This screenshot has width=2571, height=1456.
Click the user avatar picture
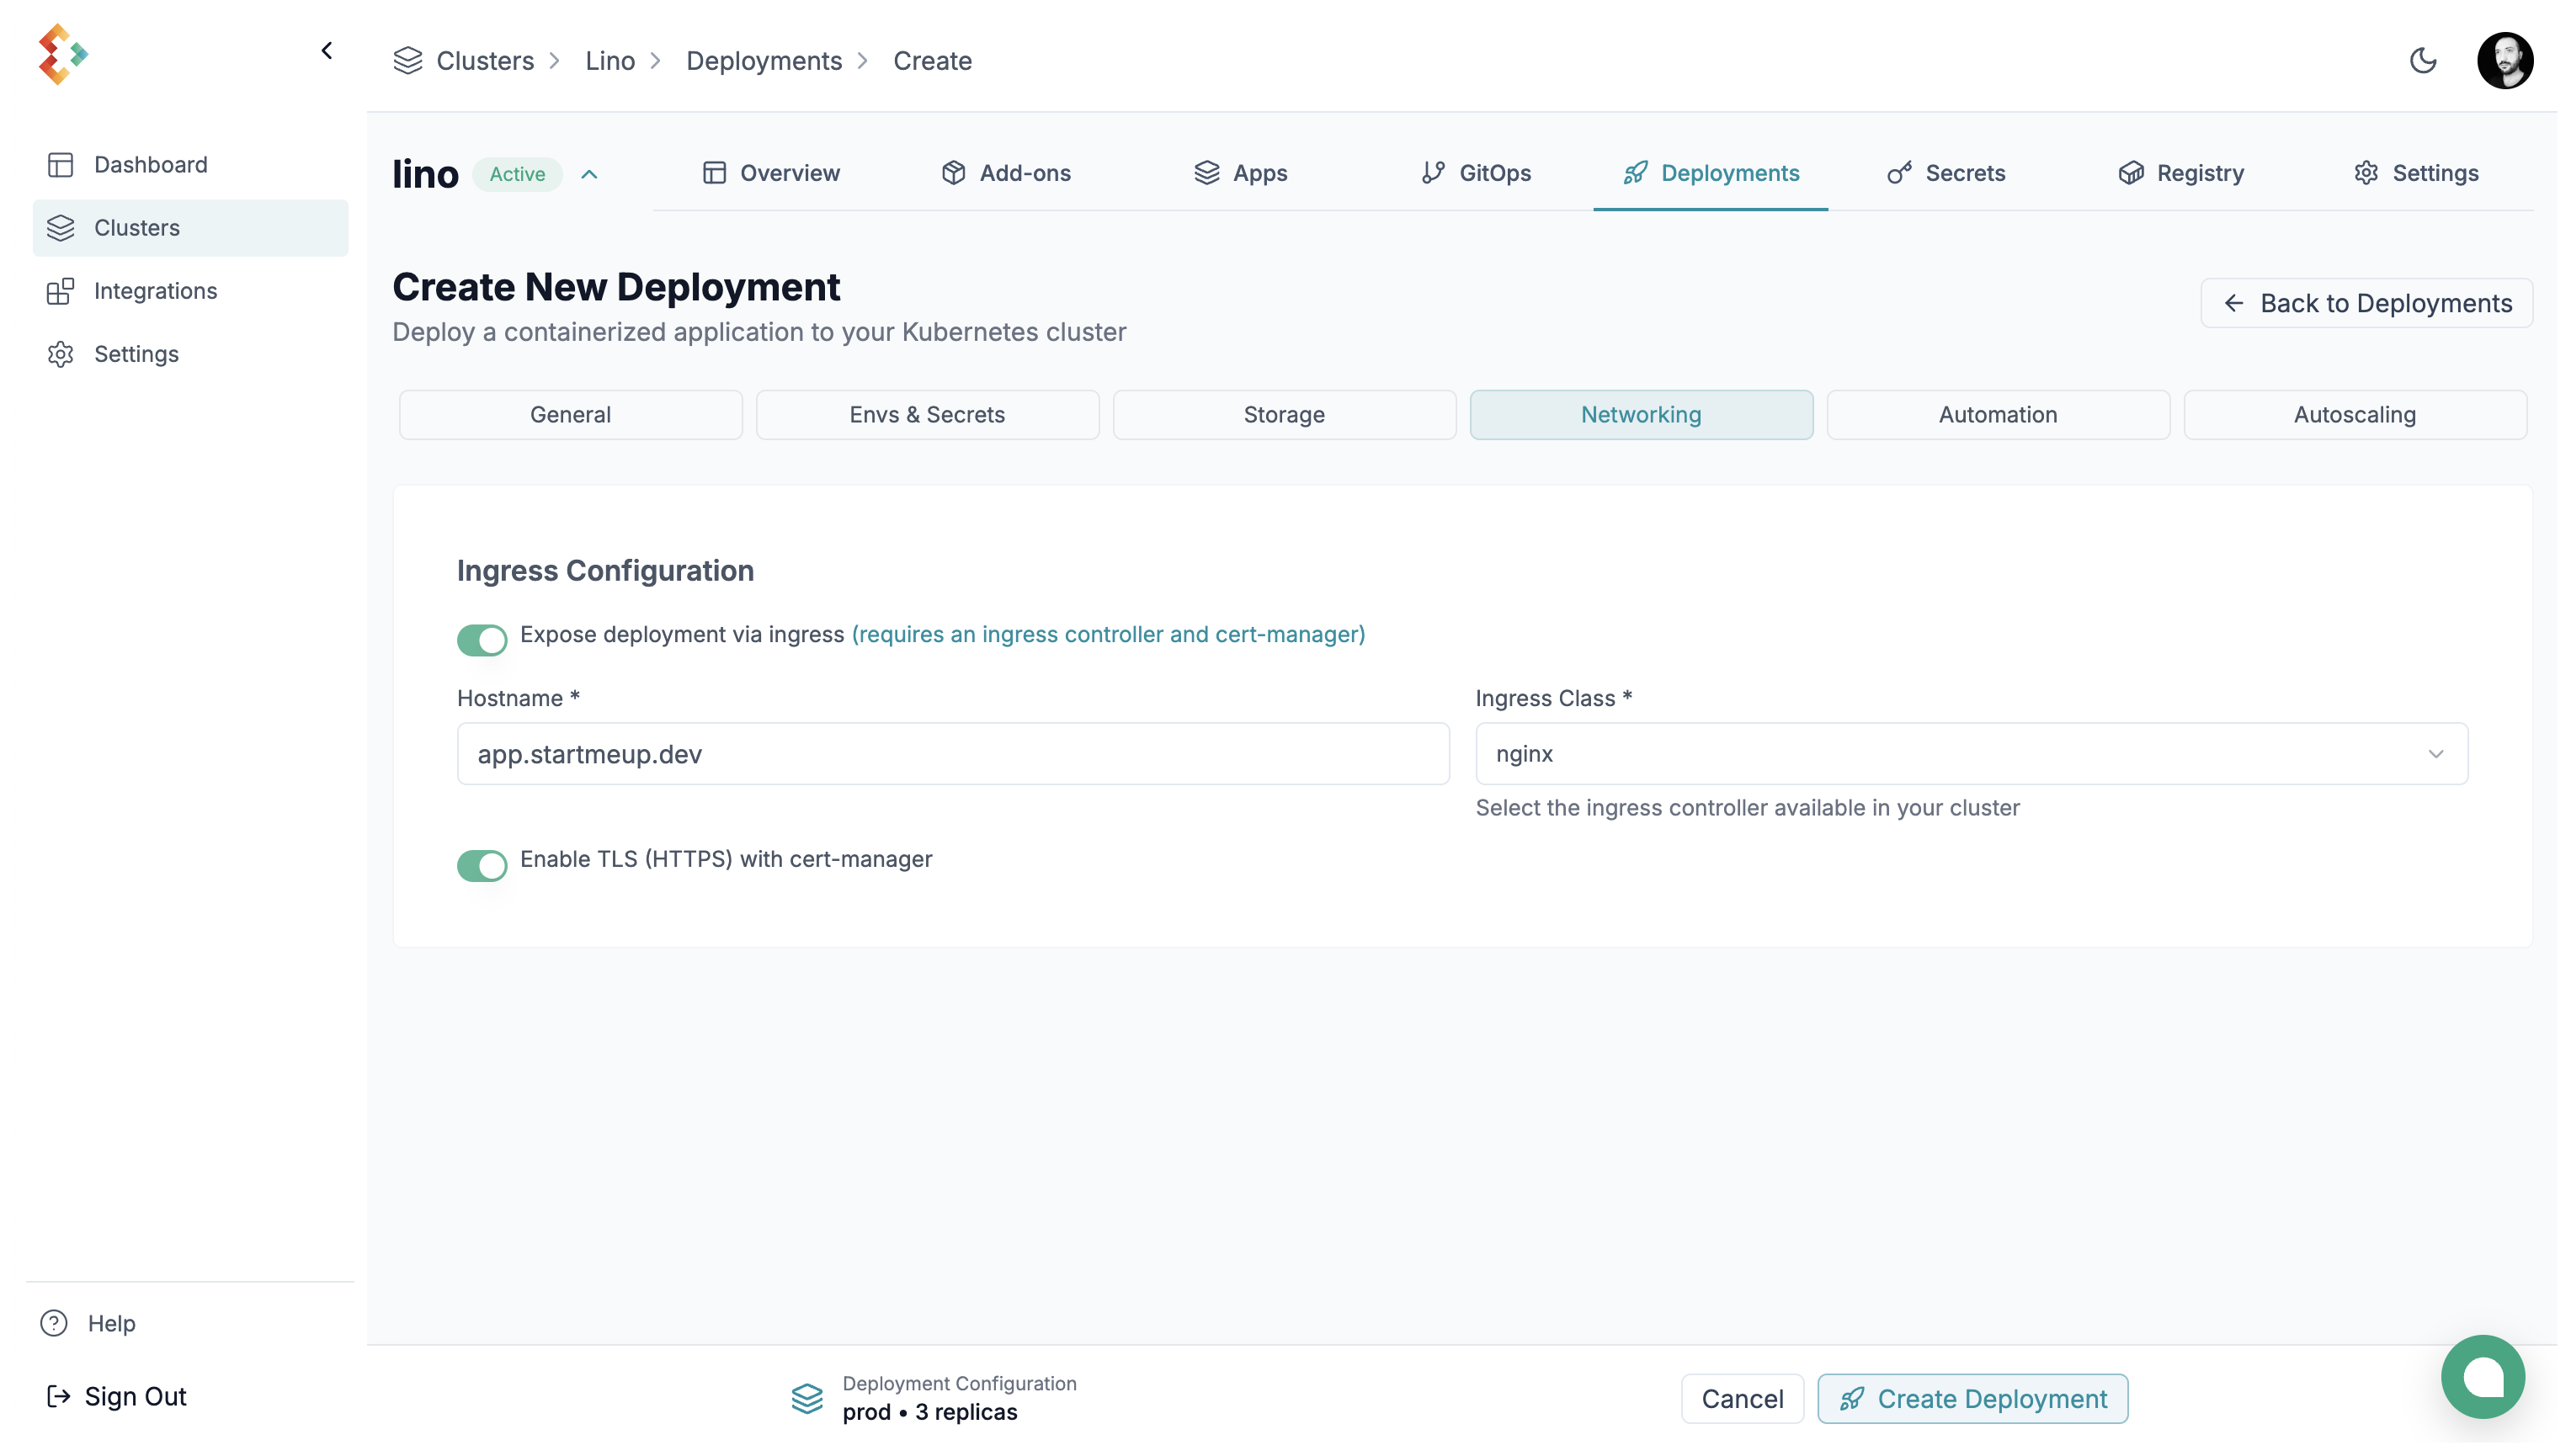click(2504, 61)
